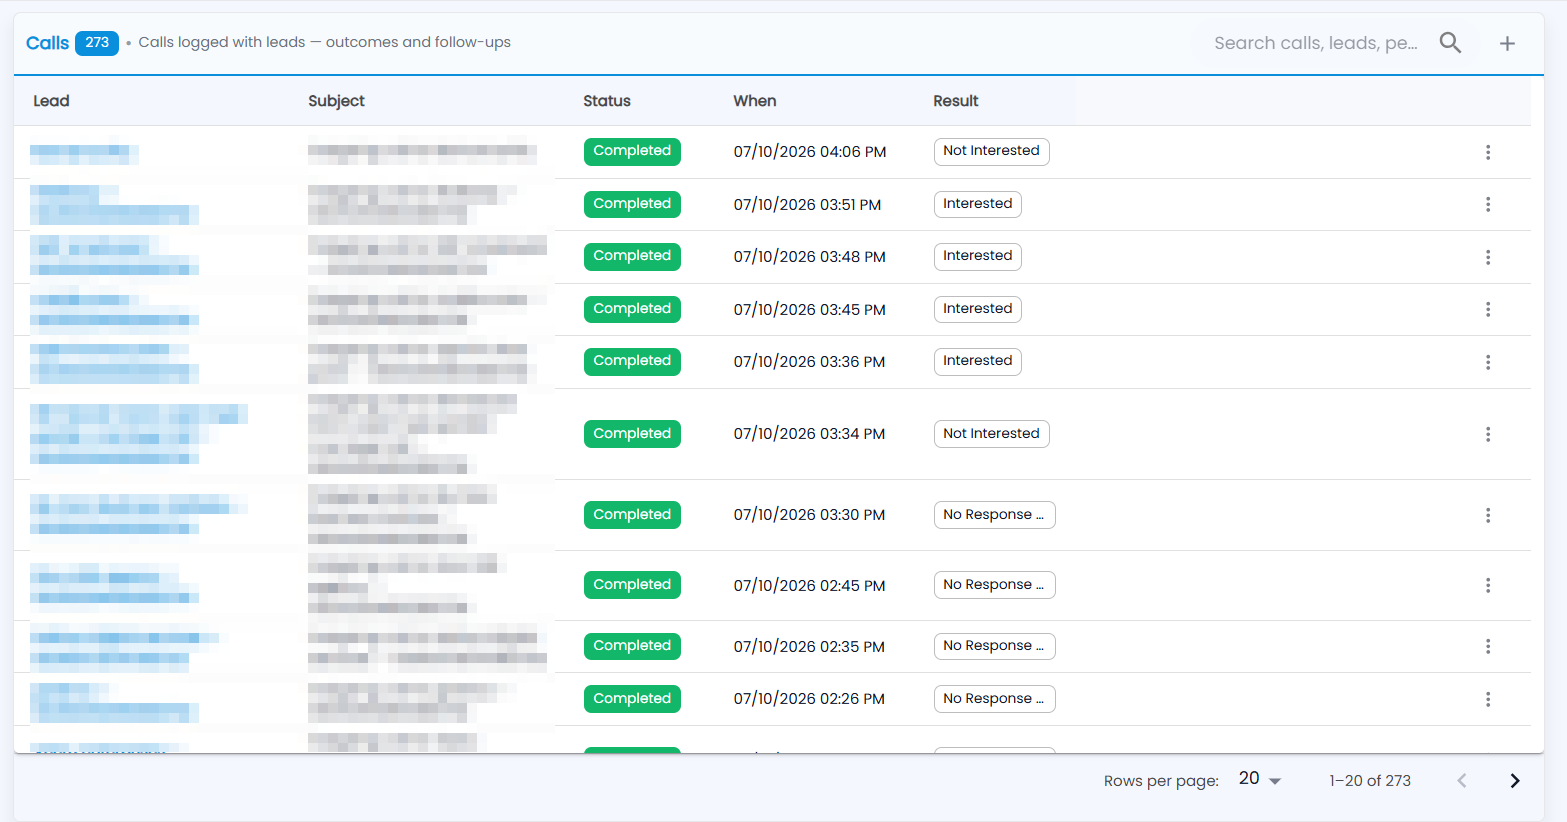Sort by the When column header
1567x822 pixels.
tap(755, 101)
